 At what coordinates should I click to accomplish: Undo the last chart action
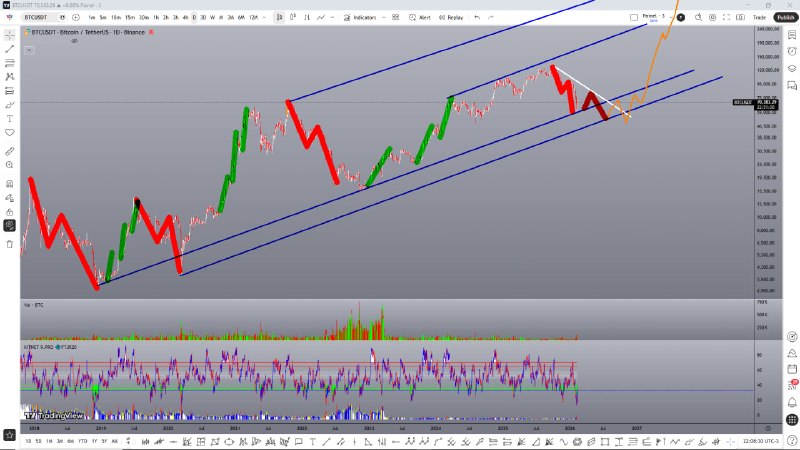[477, 17]
